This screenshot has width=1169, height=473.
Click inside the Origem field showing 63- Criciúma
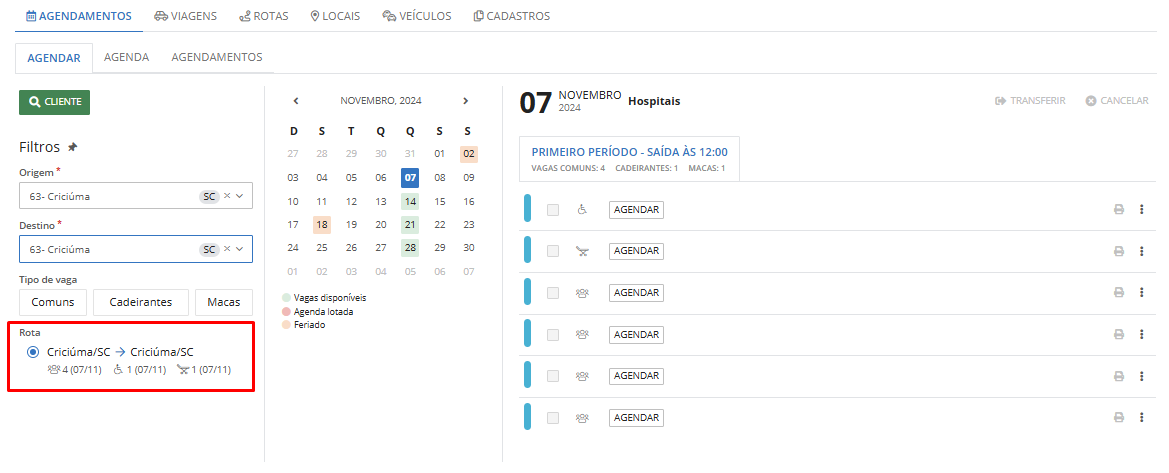(136, 195)
